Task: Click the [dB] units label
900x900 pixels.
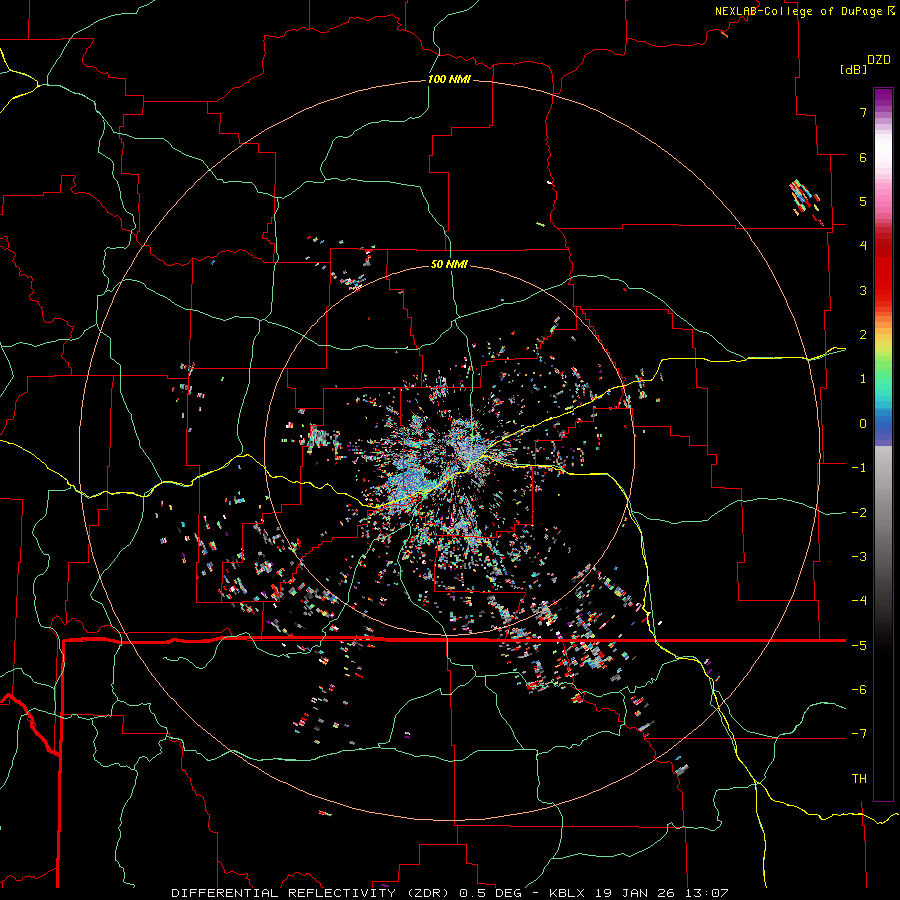Action: (853, 69)
